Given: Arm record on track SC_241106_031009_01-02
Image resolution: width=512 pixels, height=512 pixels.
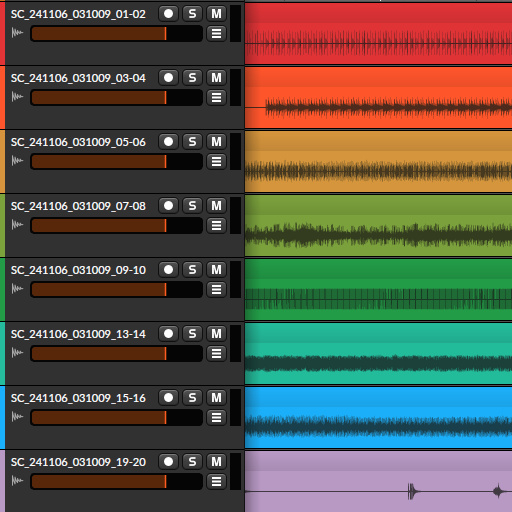Looking at the screenshot, I should [x=168, y=14].
